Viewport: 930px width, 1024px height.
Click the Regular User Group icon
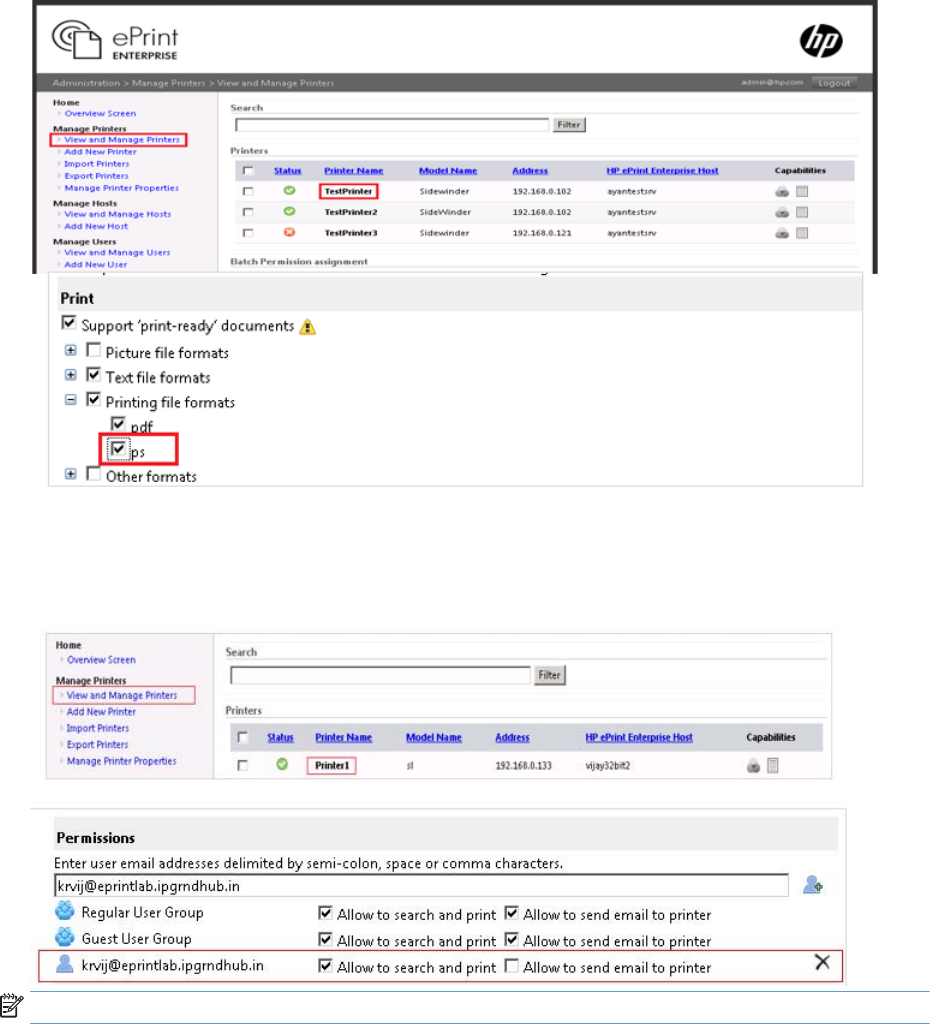coord(65,910)
